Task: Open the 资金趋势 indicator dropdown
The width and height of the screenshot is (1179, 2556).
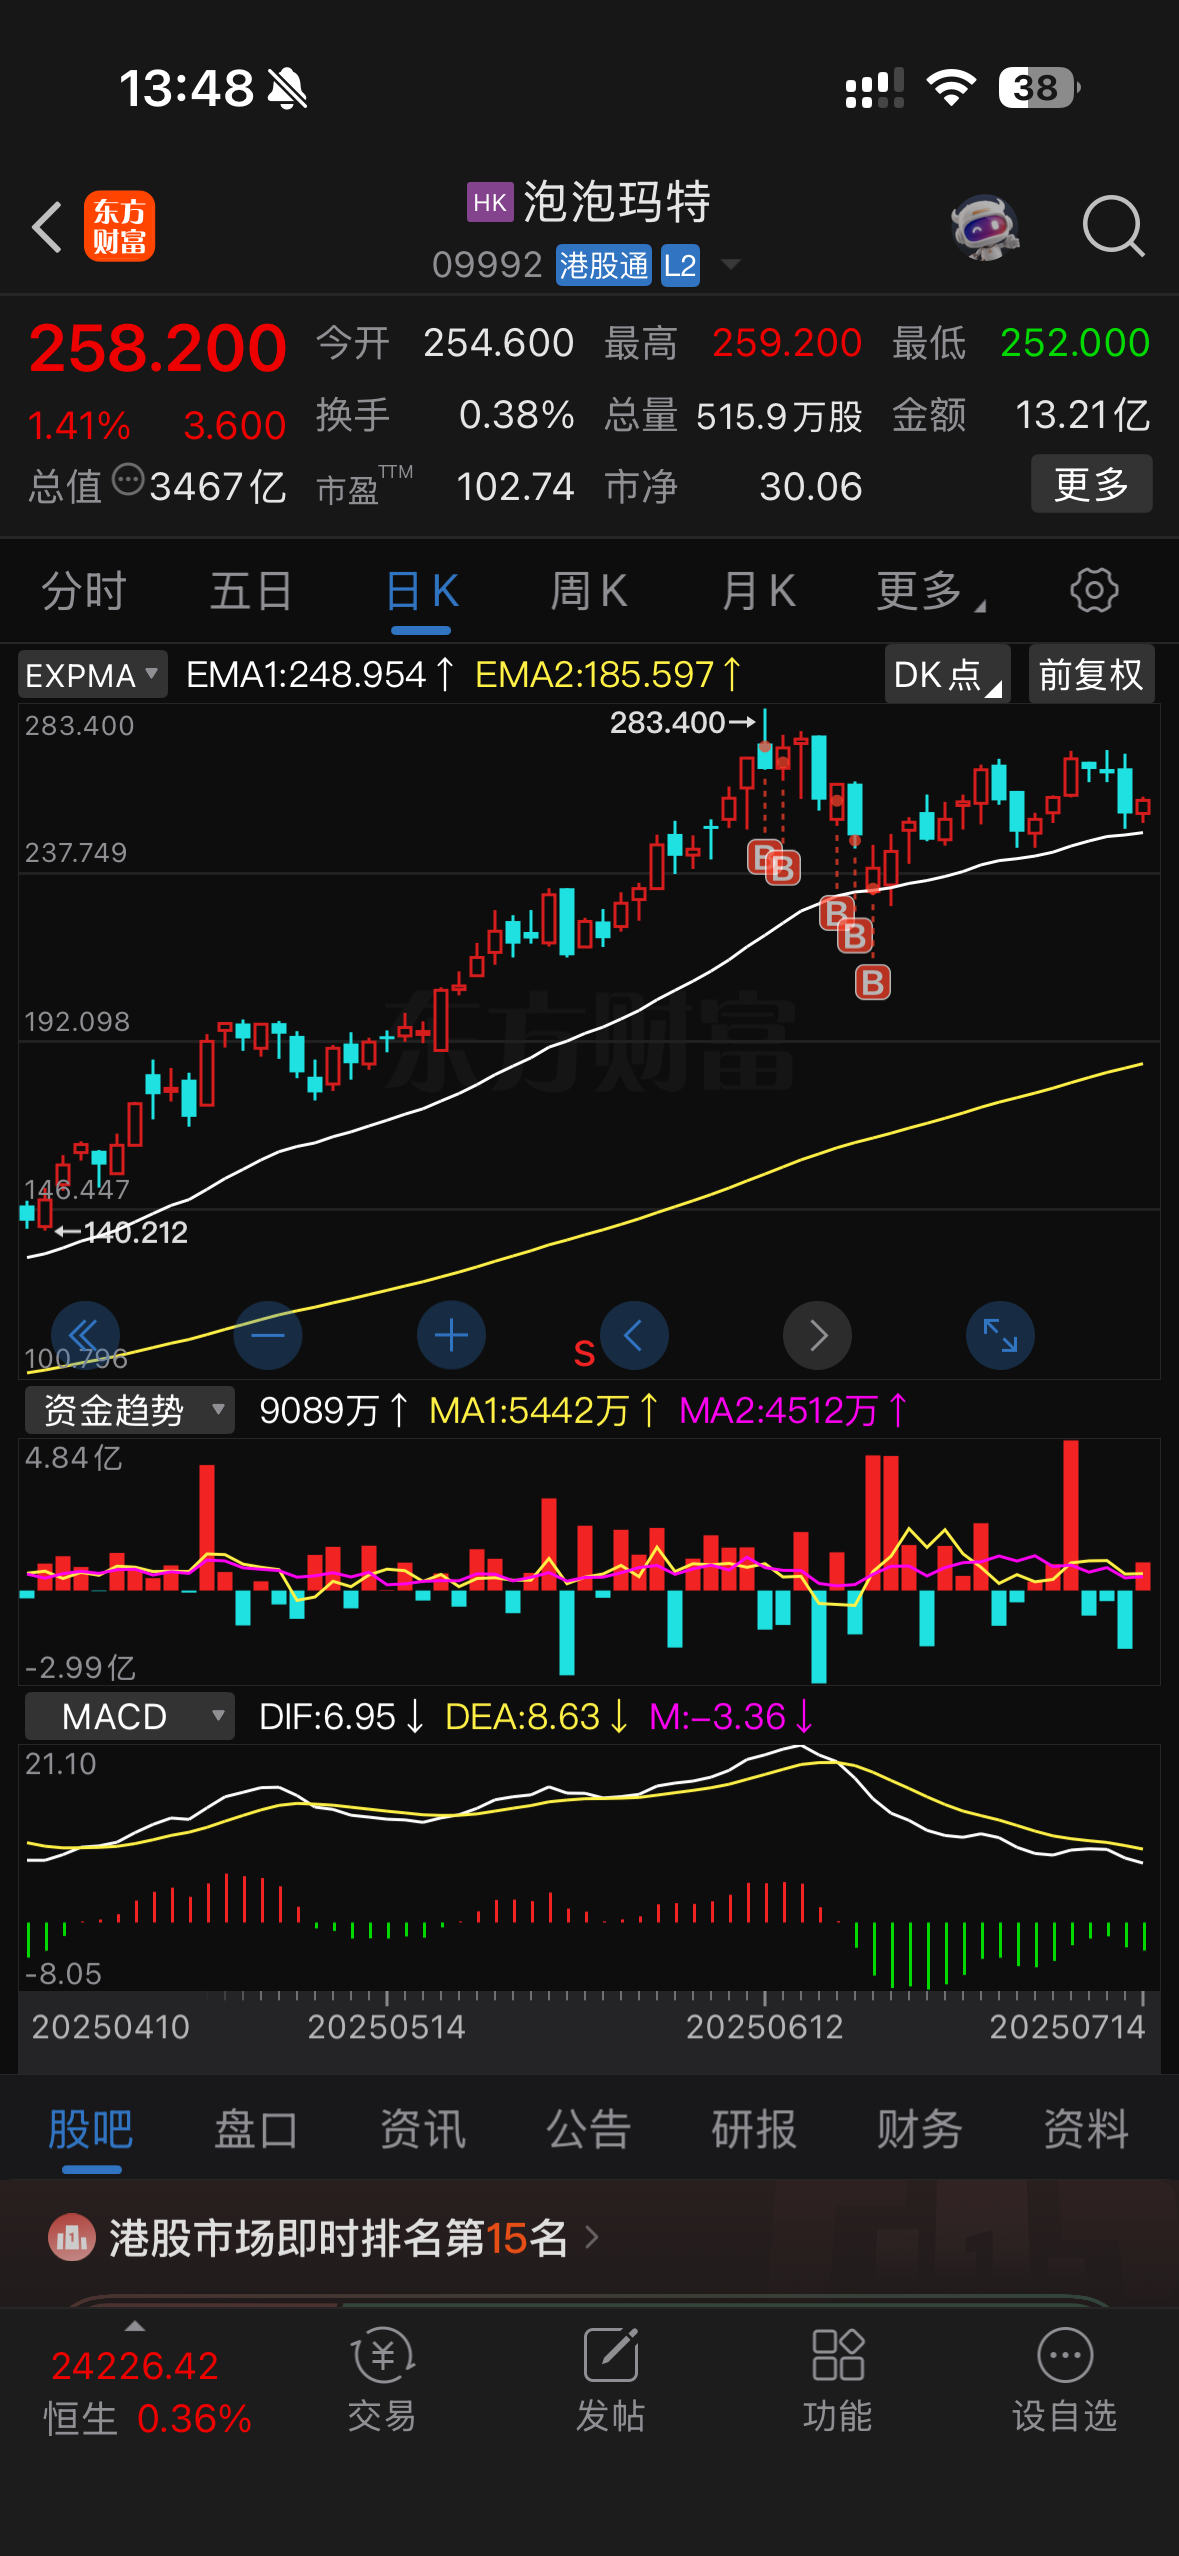Action: click(x=129, y=1410)
